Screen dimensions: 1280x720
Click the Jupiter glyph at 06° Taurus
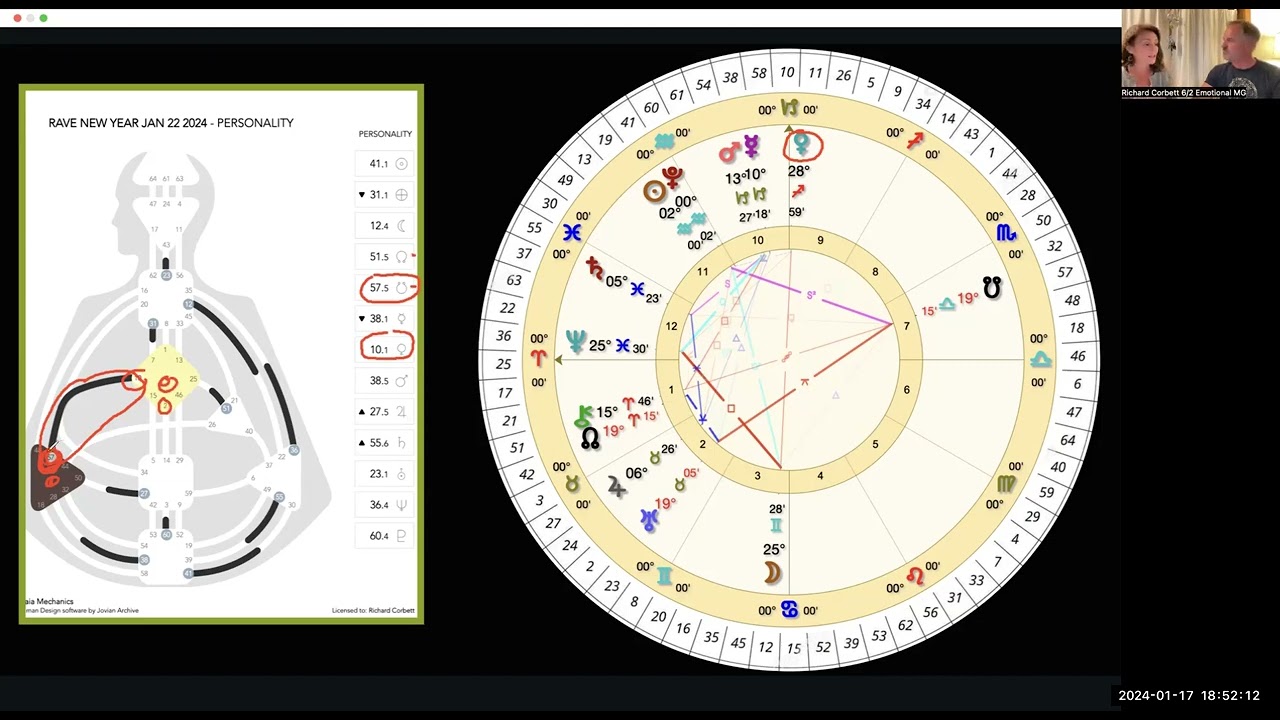point(616,487)
